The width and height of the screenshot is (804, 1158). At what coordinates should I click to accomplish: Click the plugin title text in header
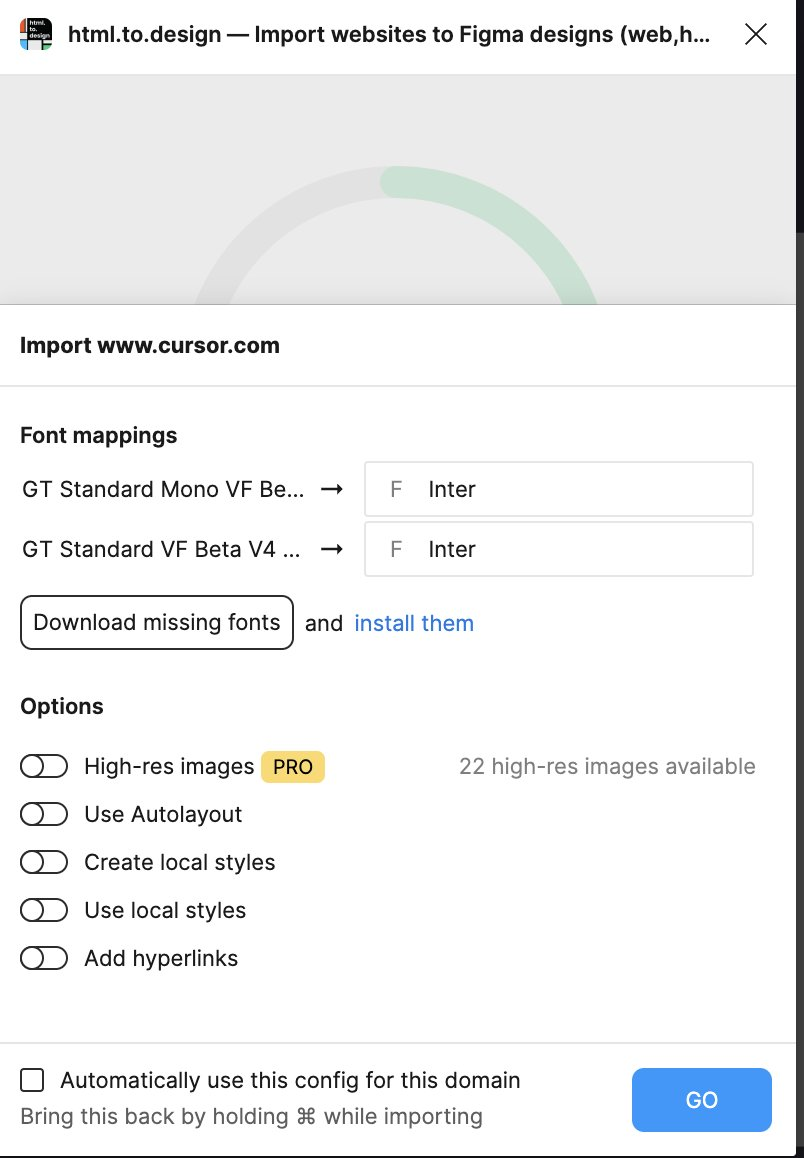tap(389, 34)
